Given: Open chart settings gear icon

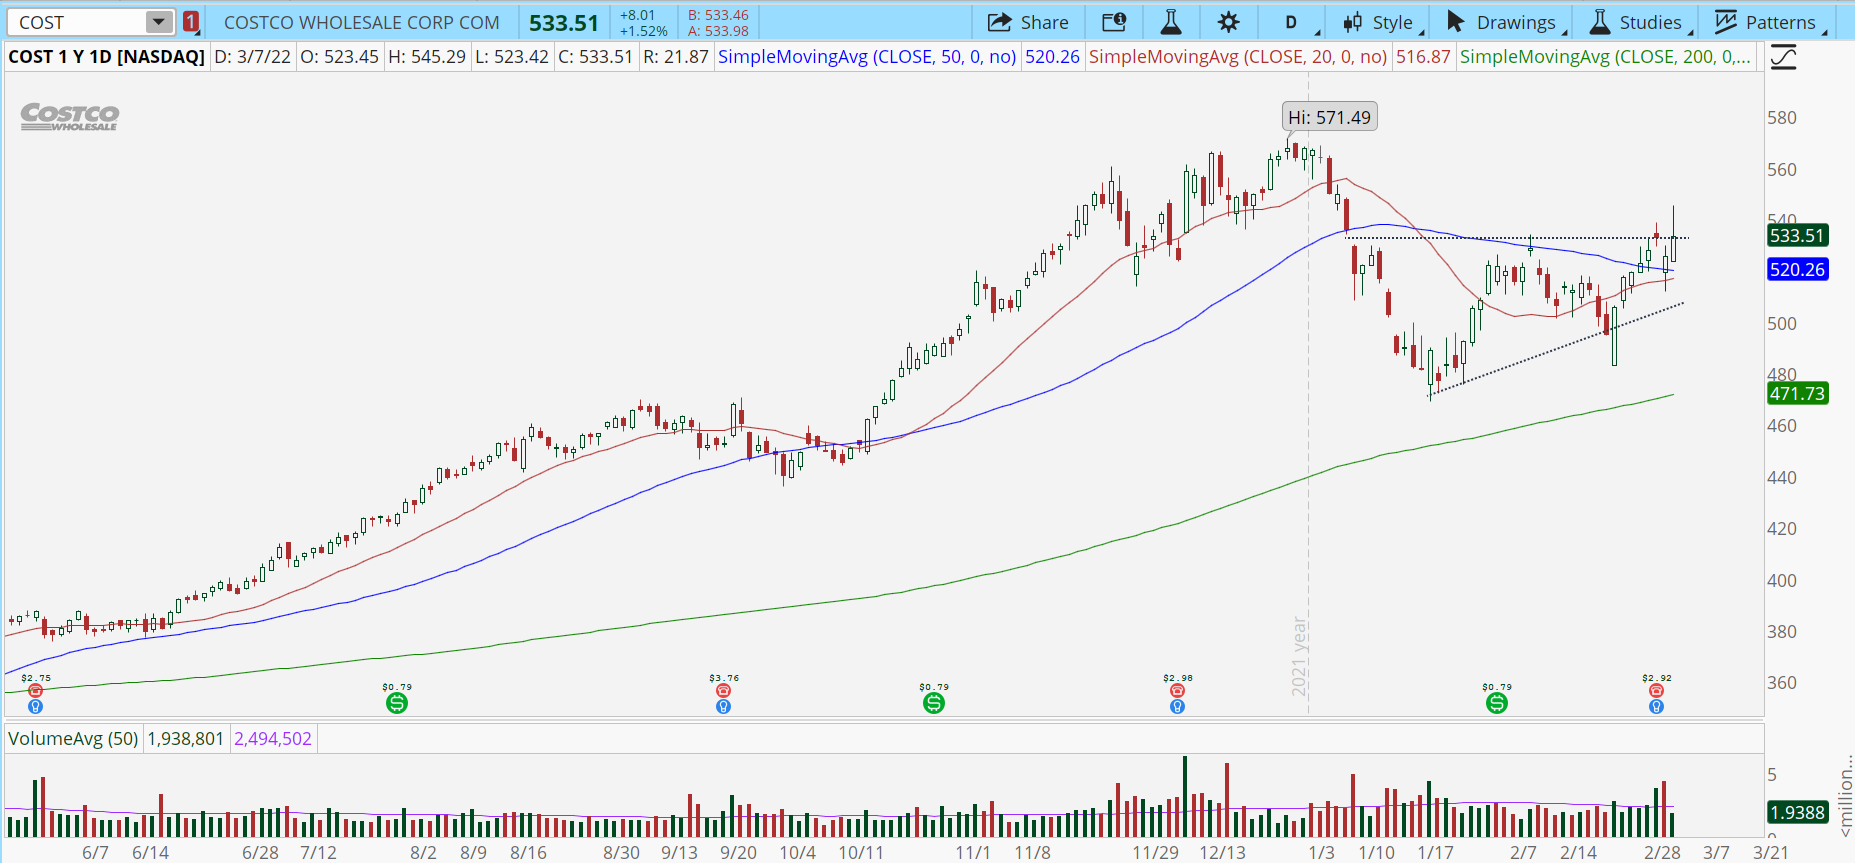Looking at the screenshot, I should tap(1229, 22).
